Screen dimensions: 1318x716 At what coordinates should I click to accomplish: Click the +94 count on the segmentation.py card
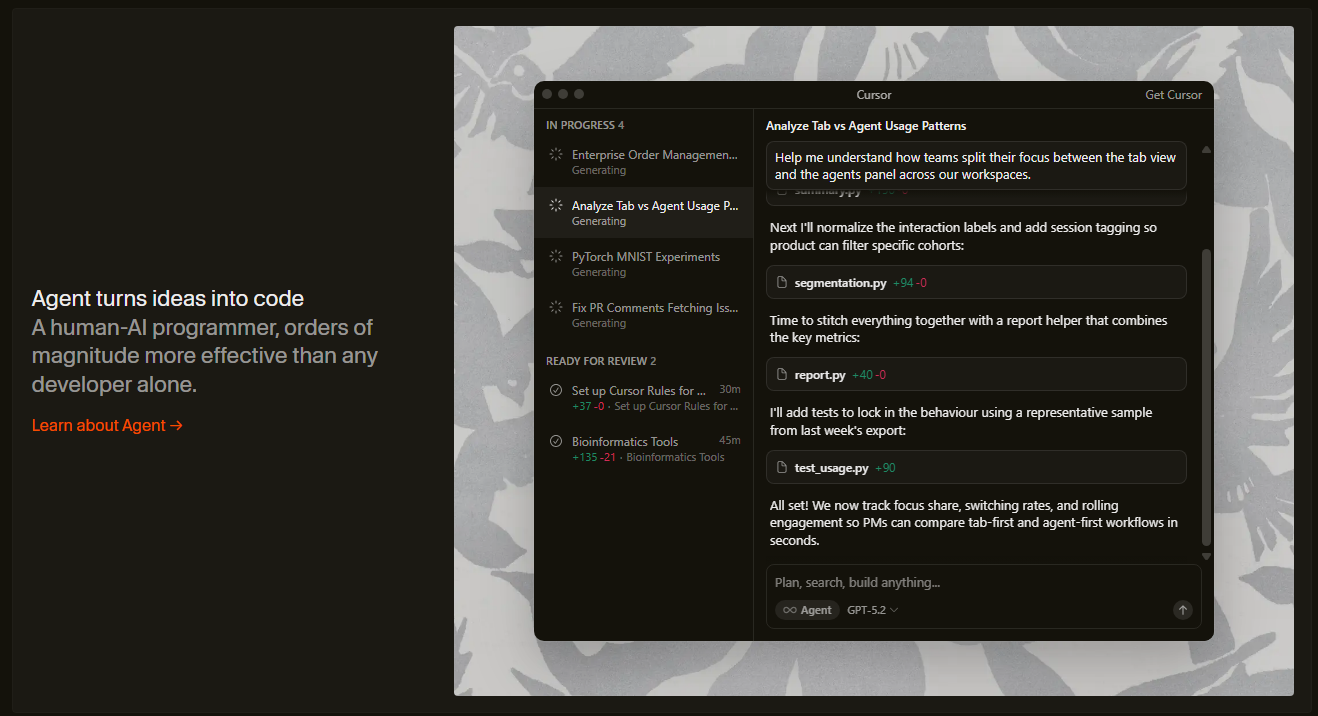click(x=904, y=283)
